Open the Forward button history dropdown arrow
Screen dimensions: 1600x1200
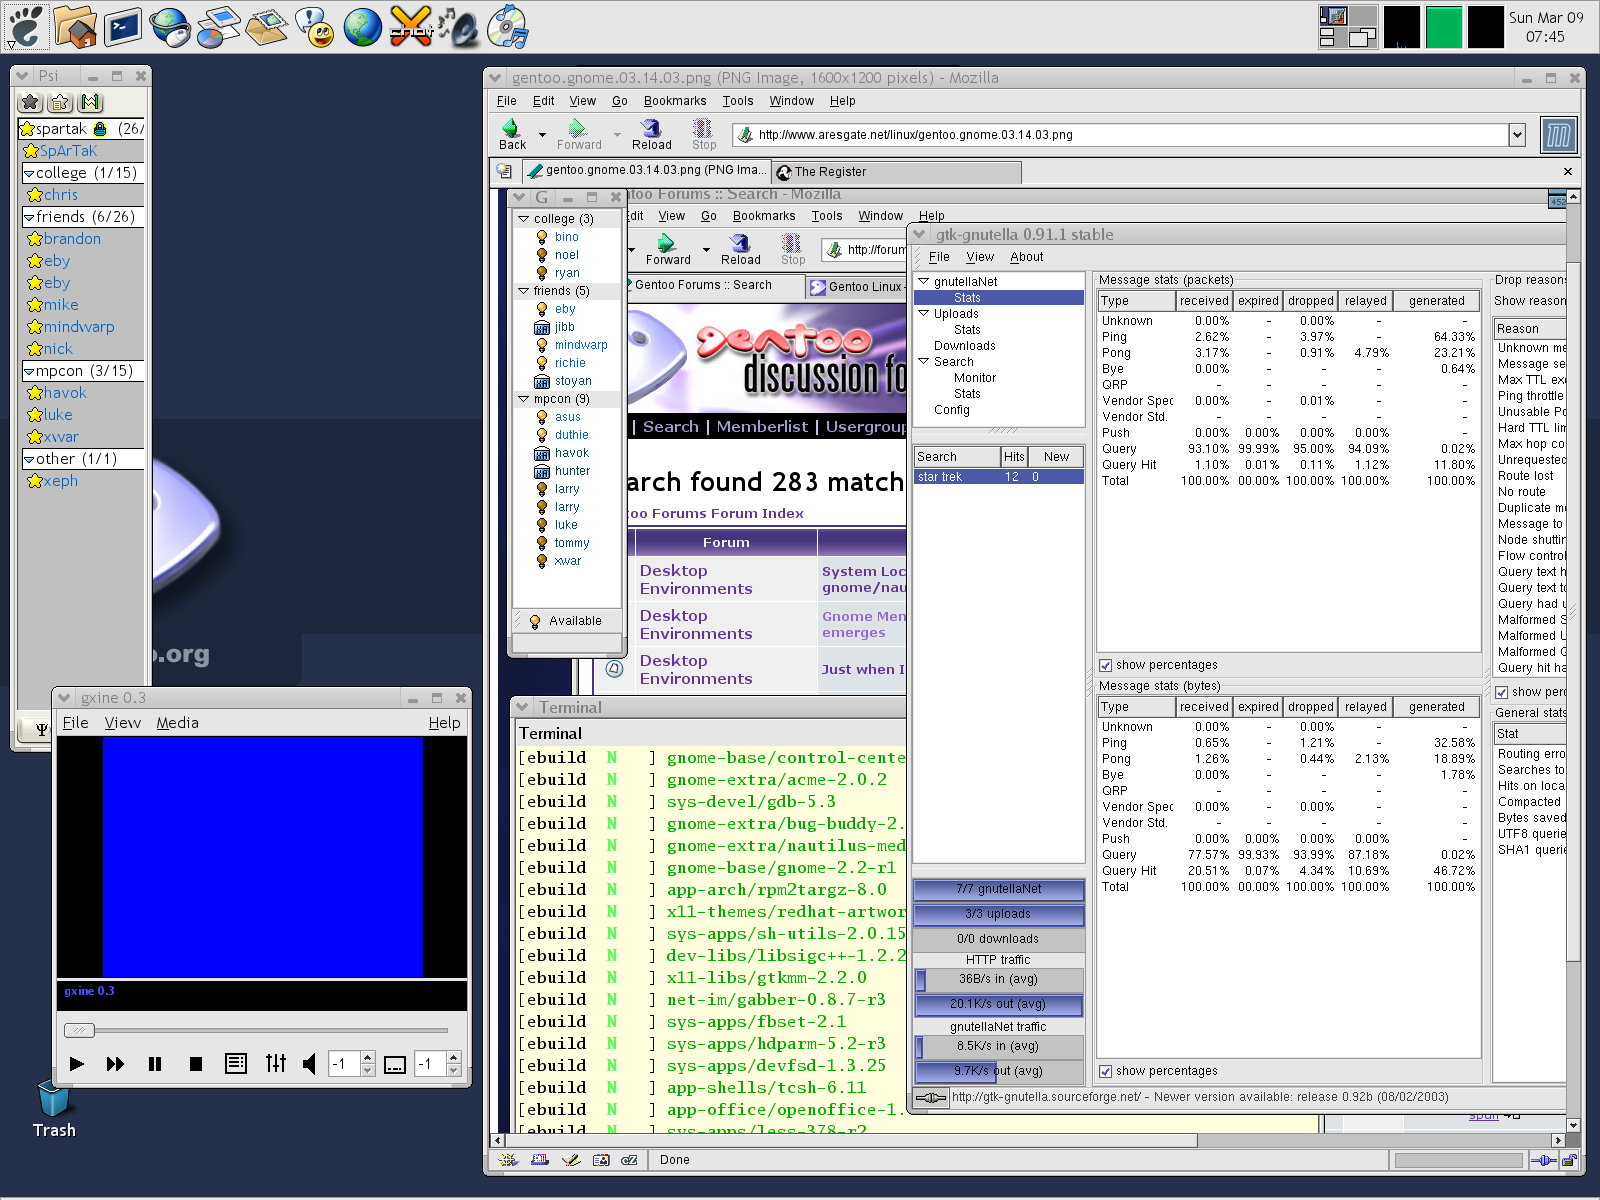(x=617, y=134)
